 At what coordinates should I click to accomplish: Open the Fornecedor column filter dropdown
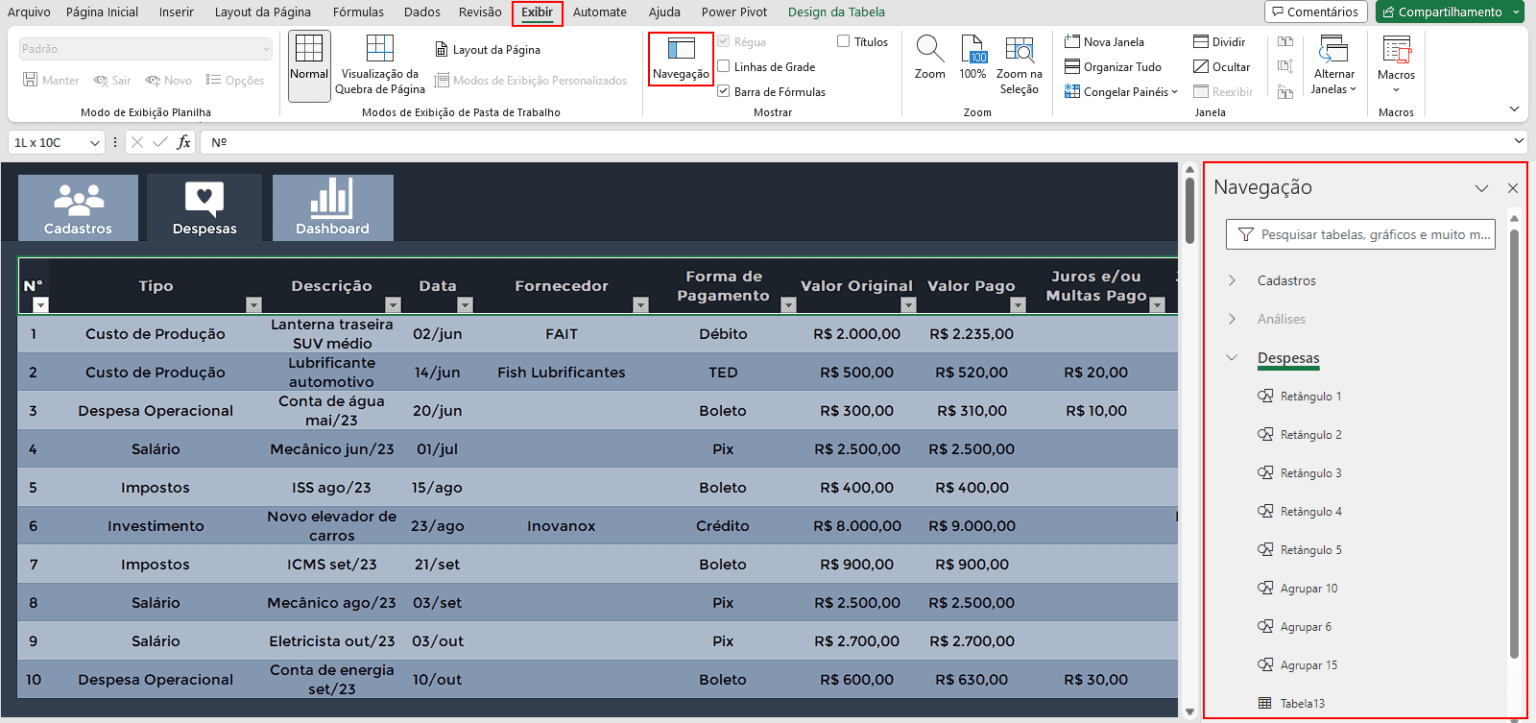(640, 305)
